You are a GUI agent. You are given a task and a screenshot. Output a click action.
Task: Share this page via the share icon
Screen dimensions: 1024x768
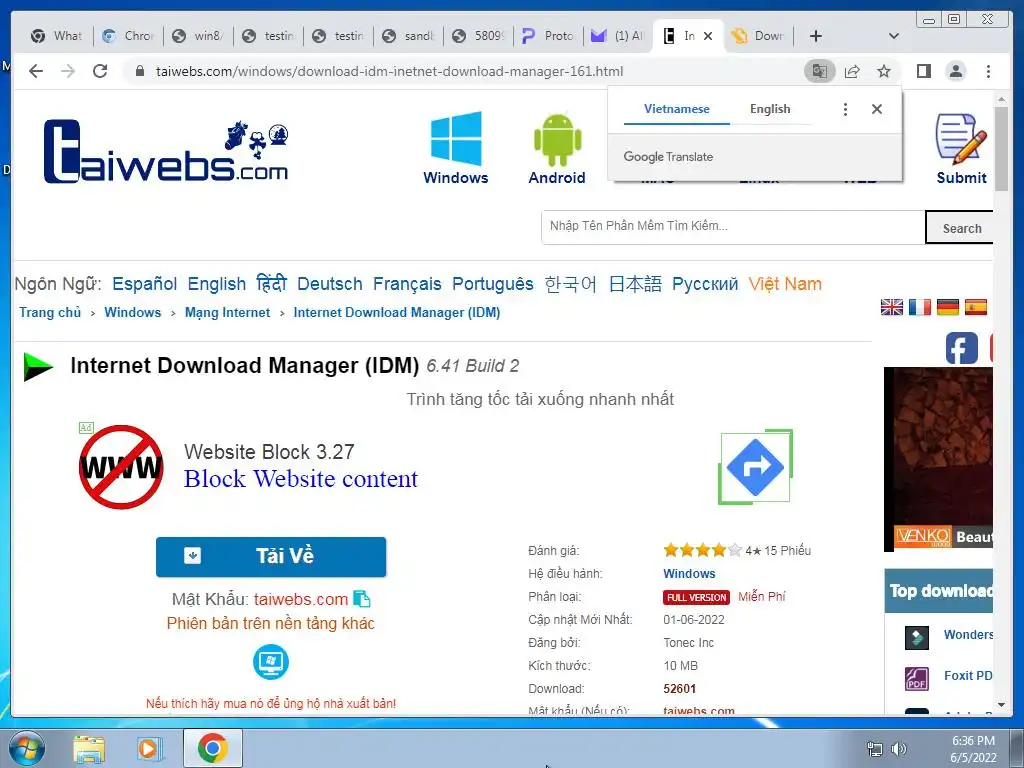pos(852,71)
